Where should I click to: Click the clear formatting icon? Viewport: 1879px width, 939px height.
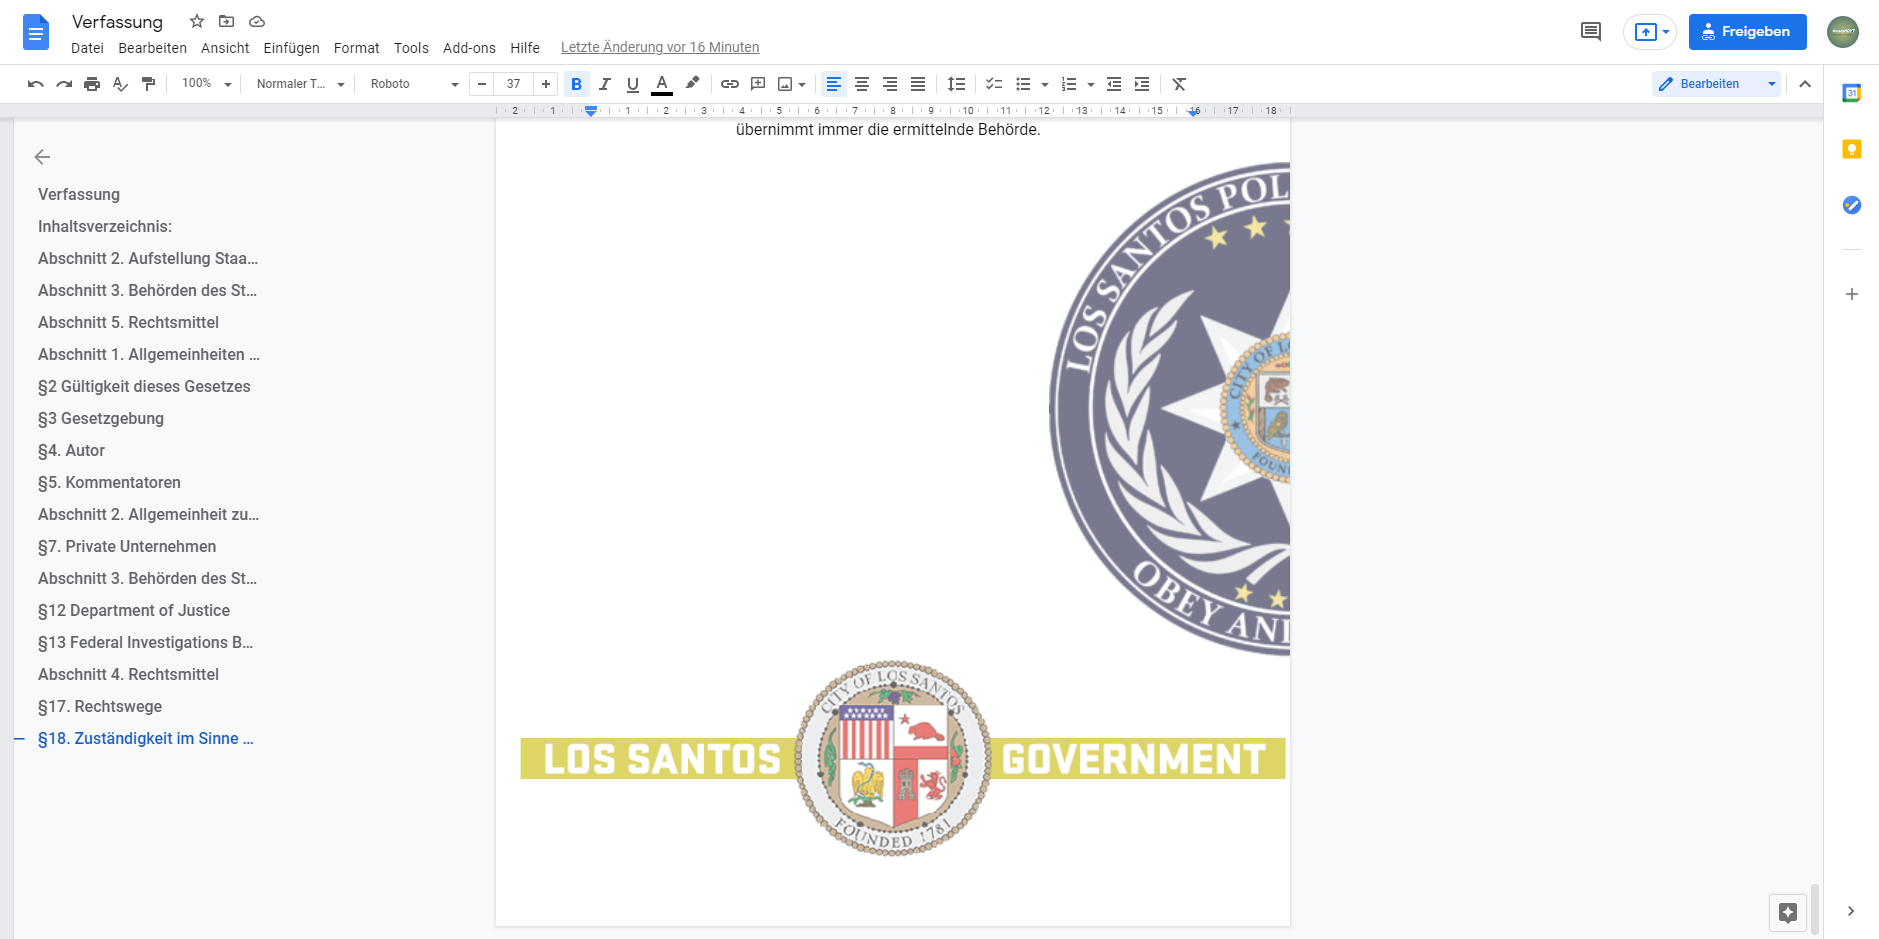click(x=1179, y=84)
